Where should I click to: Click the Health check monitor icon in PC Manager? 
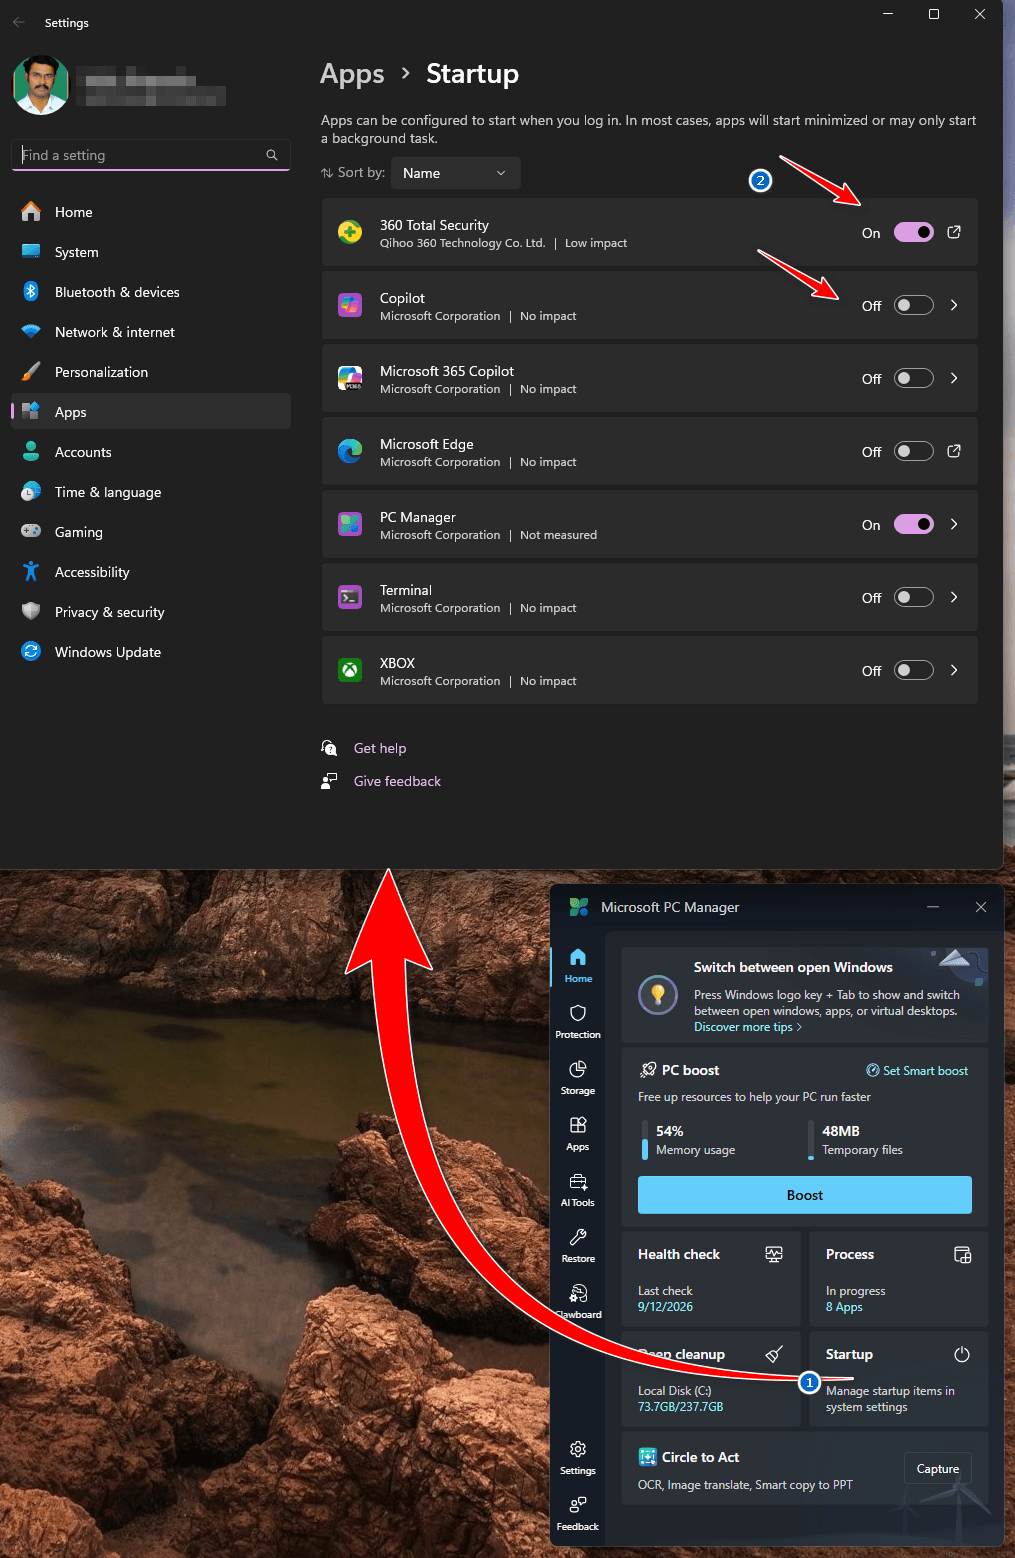click(x=774, y=1254)
